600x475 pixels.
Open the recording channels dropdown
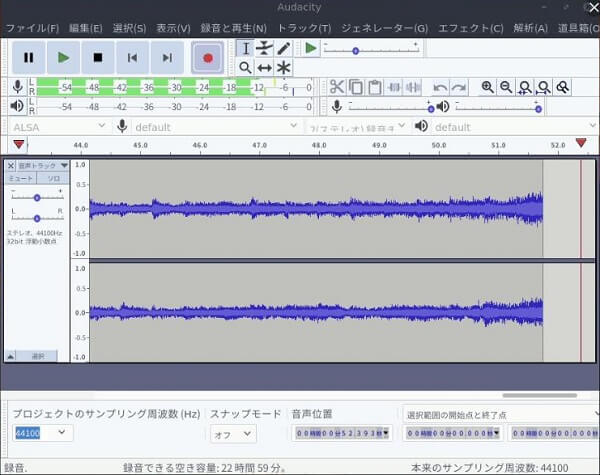[356, 126]
